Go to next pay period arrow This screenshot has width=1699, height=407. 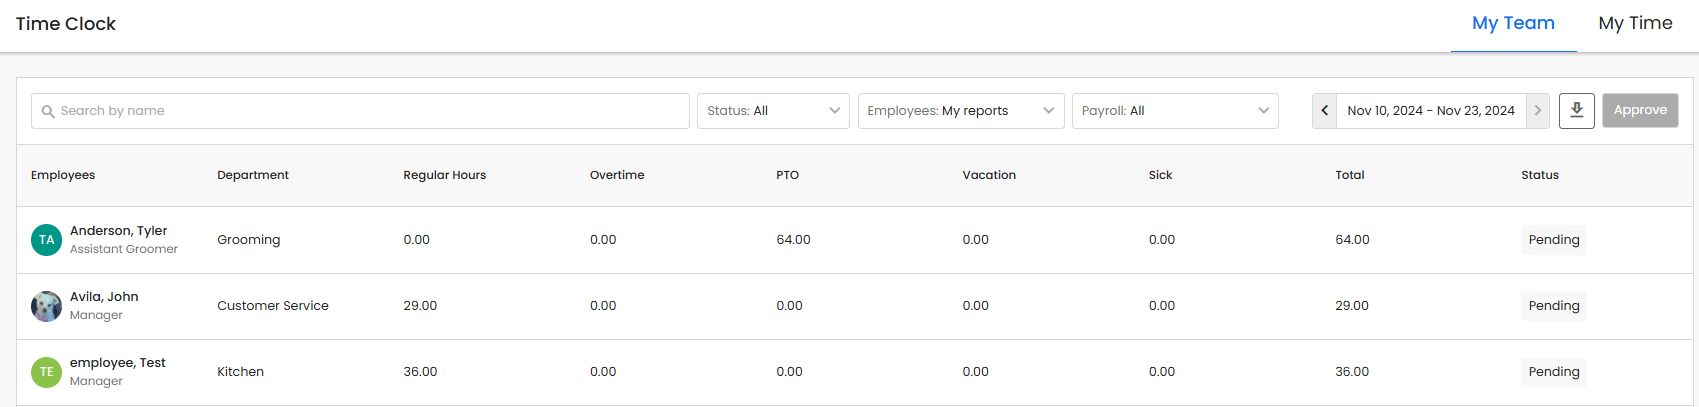[1538, 111]
